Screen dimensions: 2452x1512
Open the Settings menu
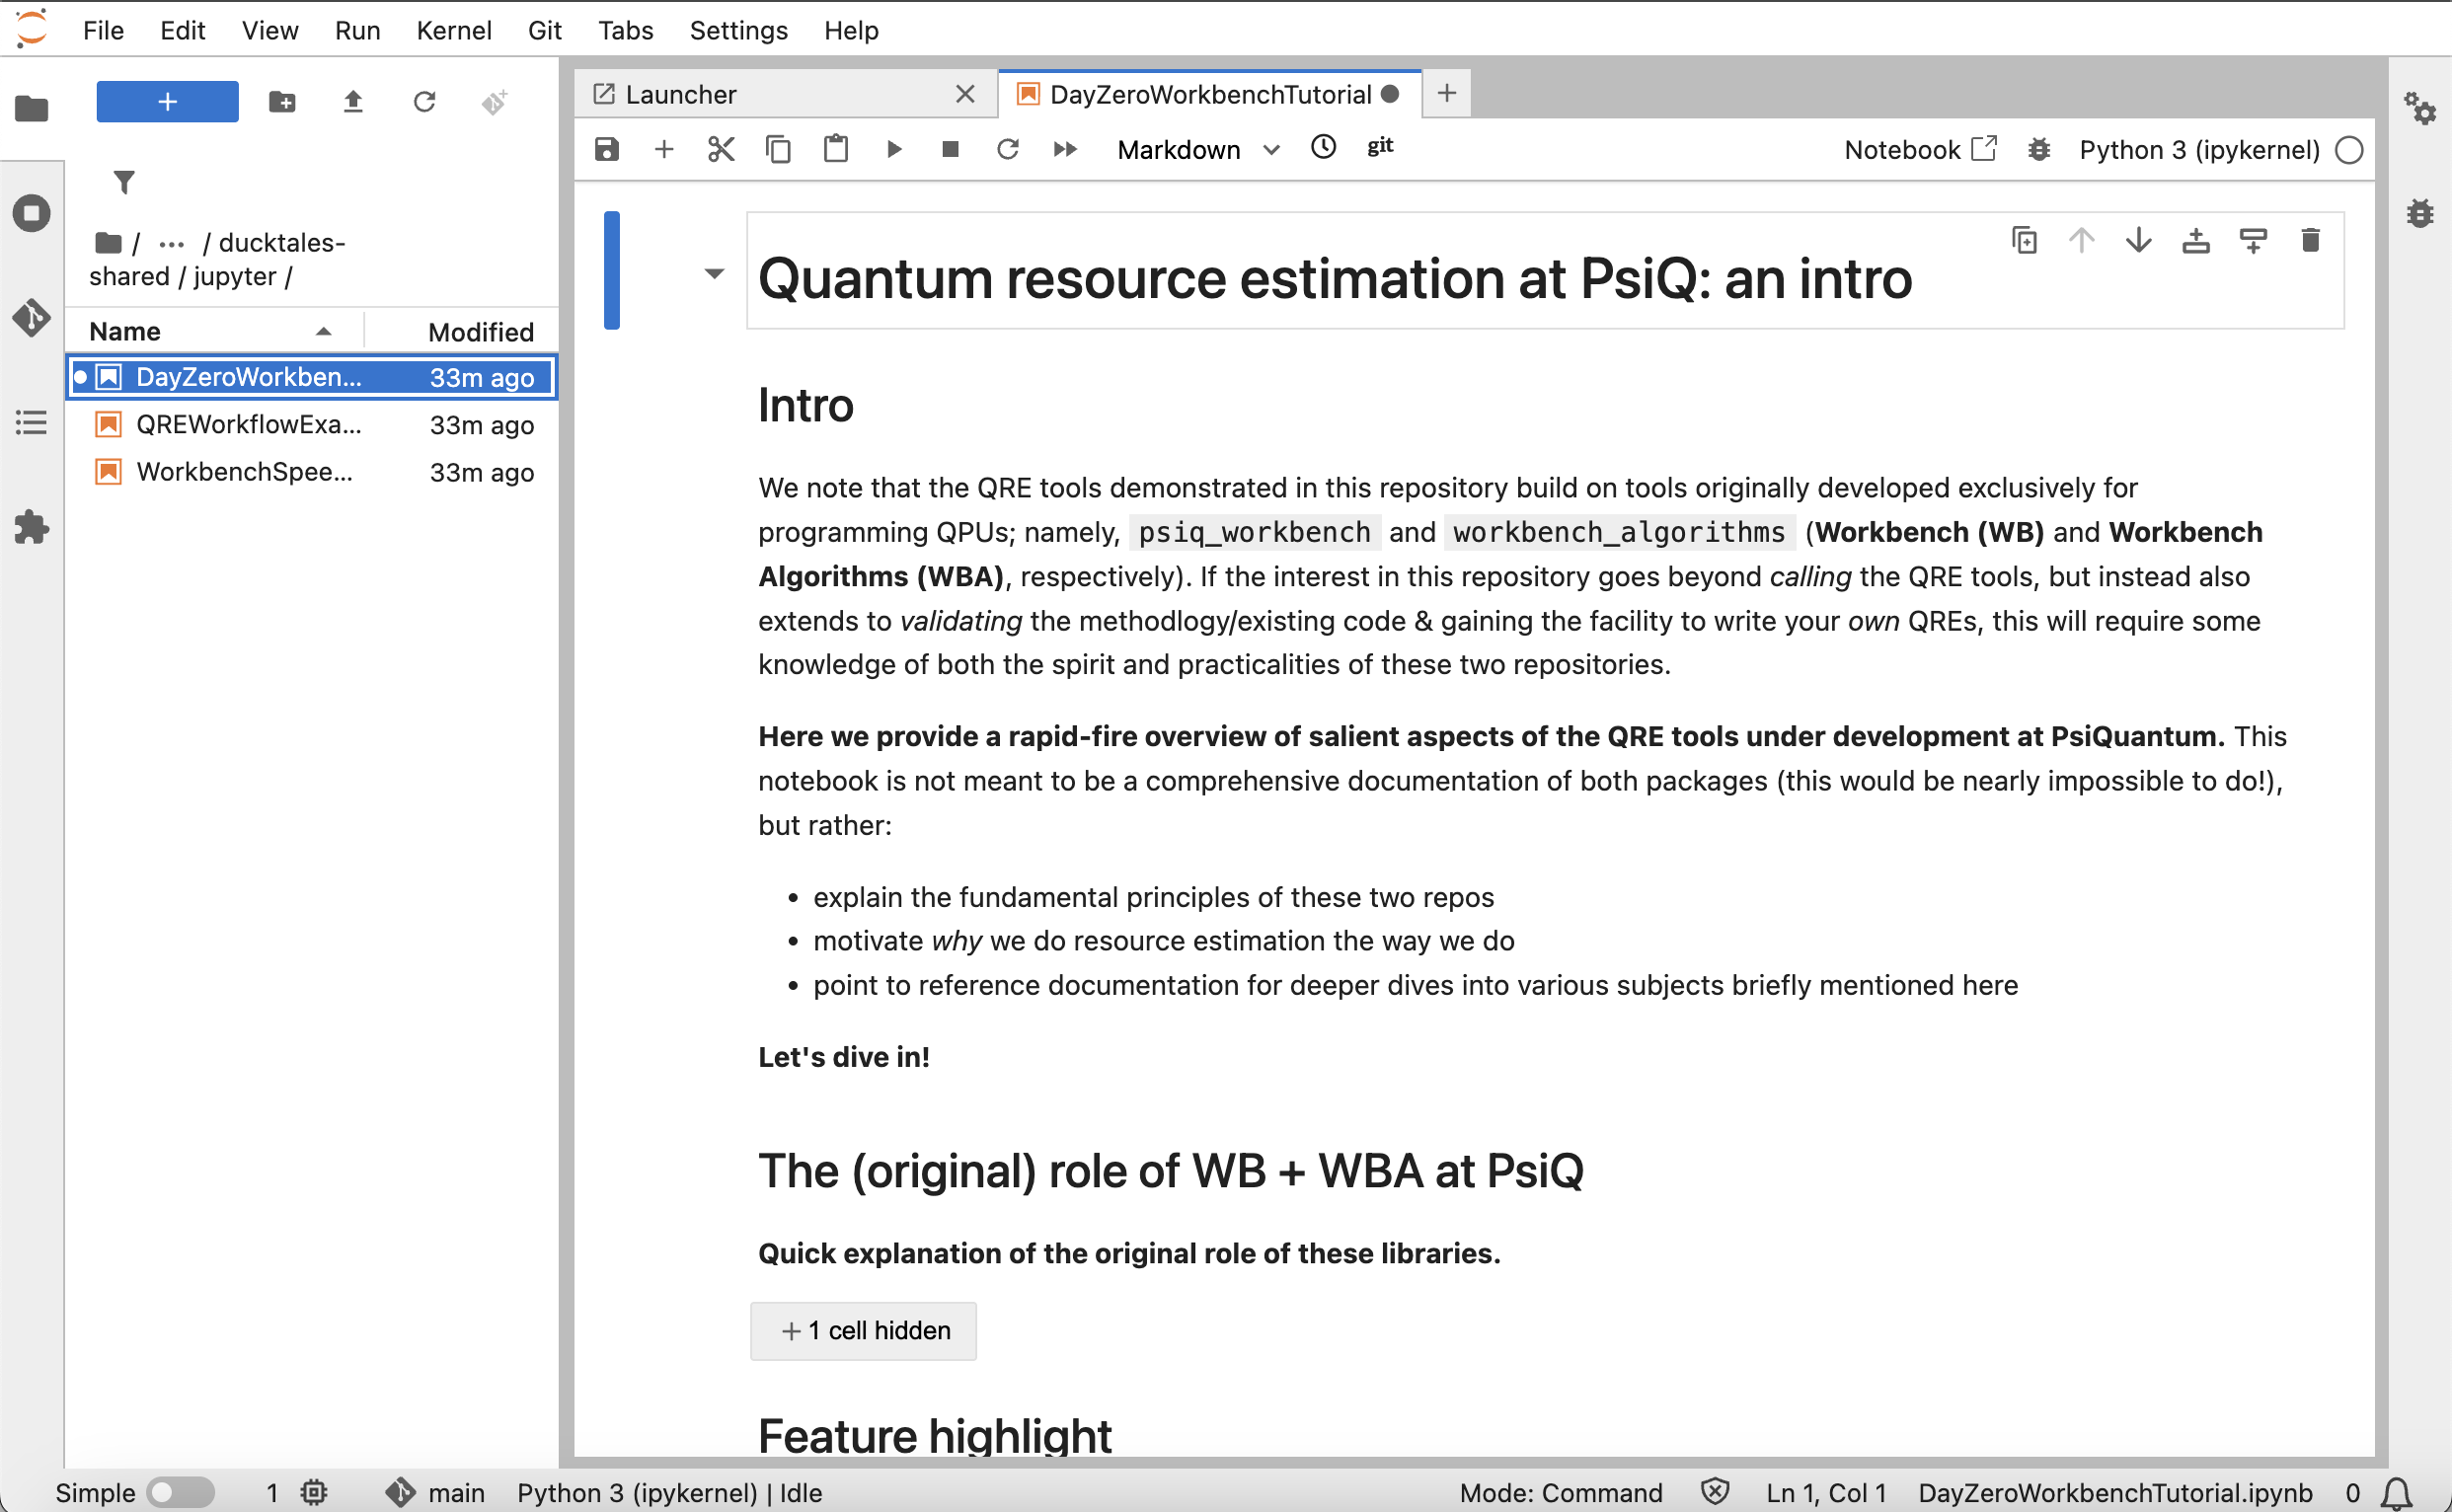[738, 30]
